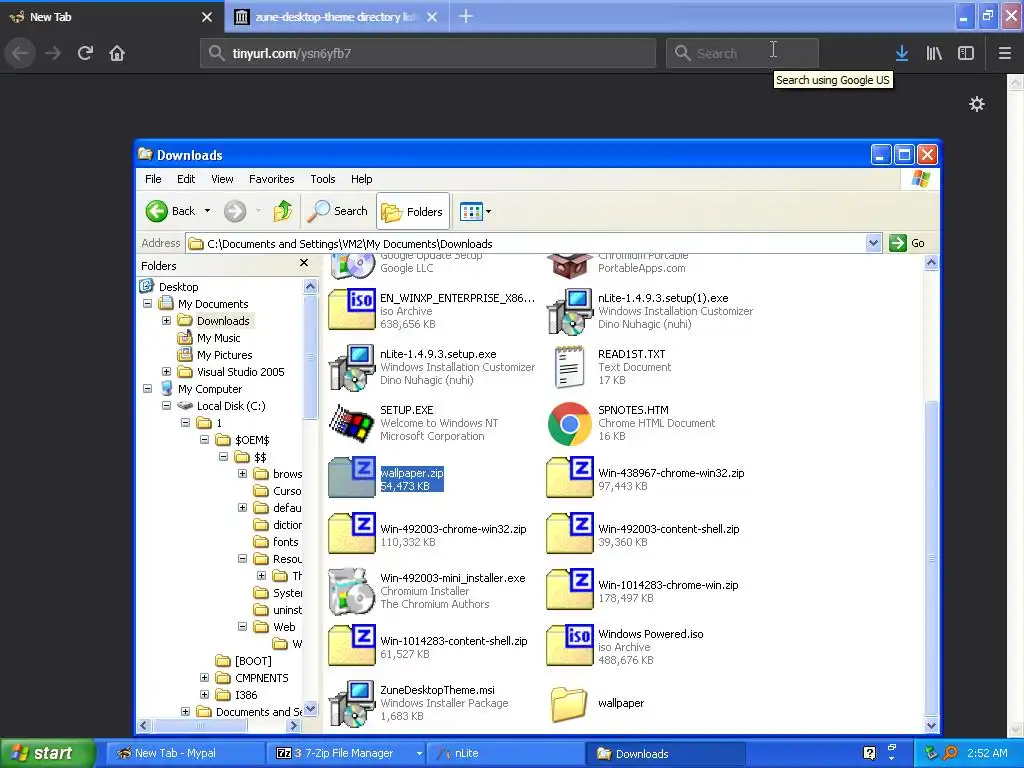Collapse the My Computer tree node
Image resolution: width=1024 pixels, height=768 pixels.
point(148,389)
